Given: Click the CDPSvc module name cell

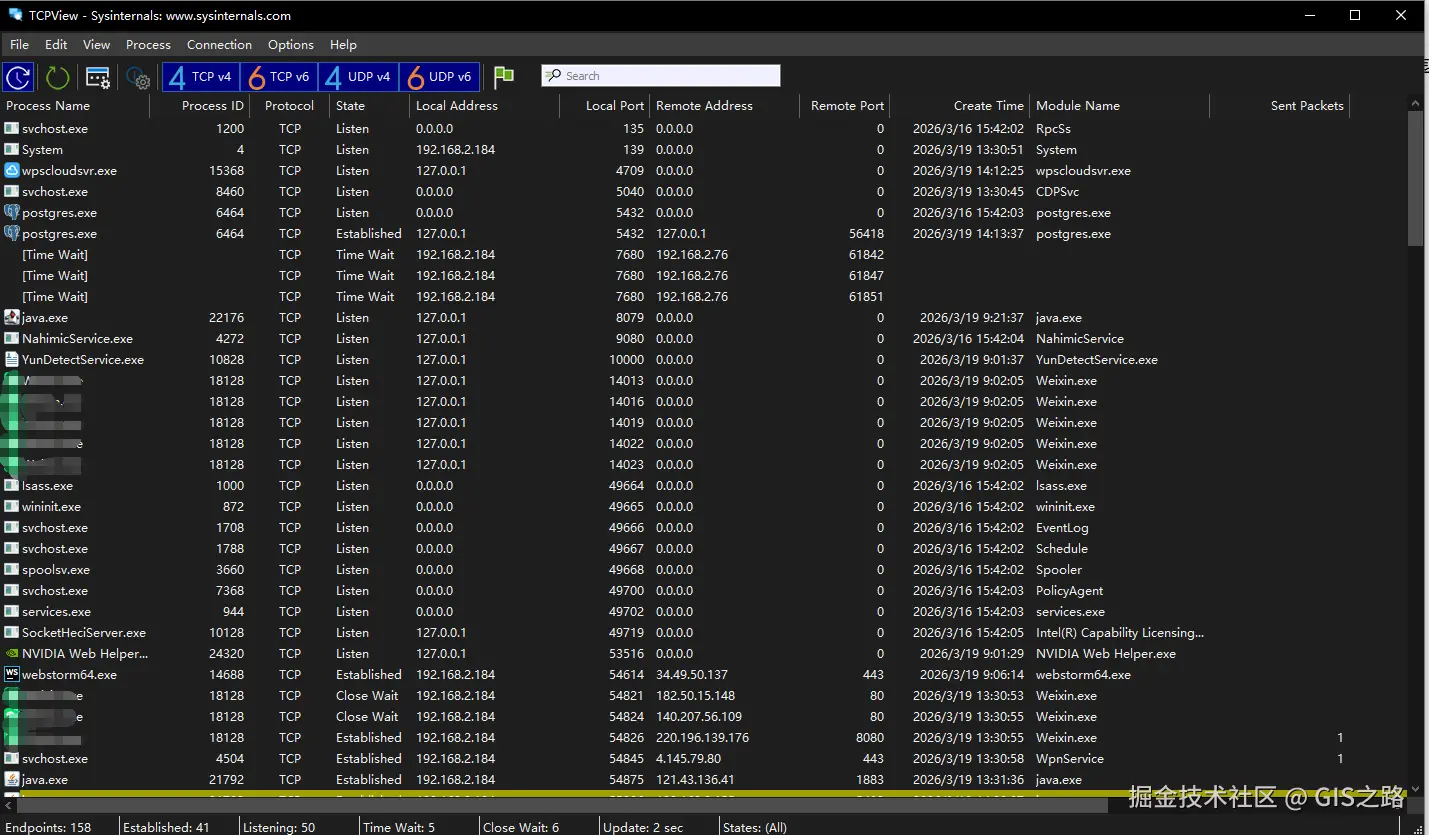Looking at the screenshot, I should tap(1057, 192).
